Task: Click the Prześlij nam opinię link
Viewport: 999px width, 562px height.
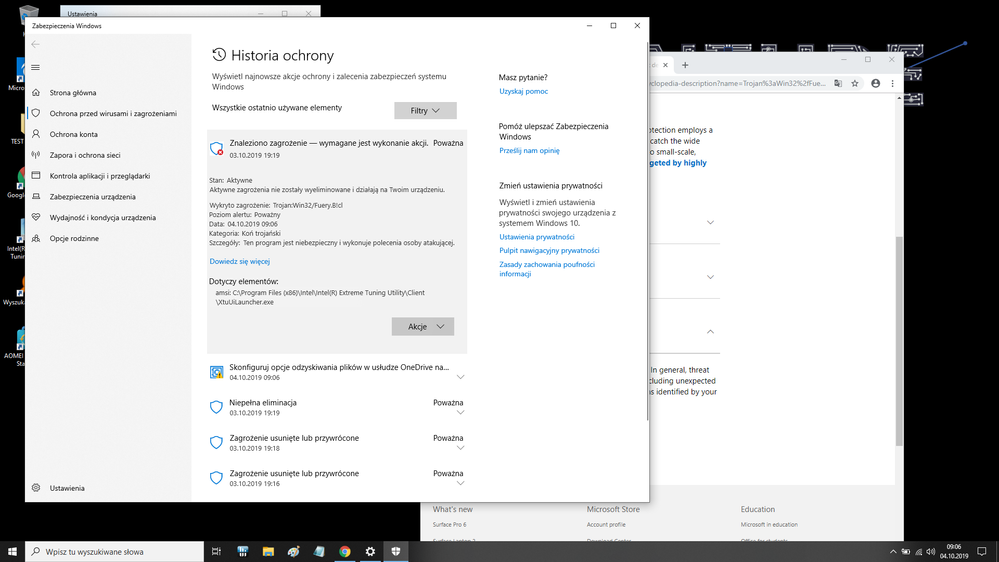Action: (529, 150)
